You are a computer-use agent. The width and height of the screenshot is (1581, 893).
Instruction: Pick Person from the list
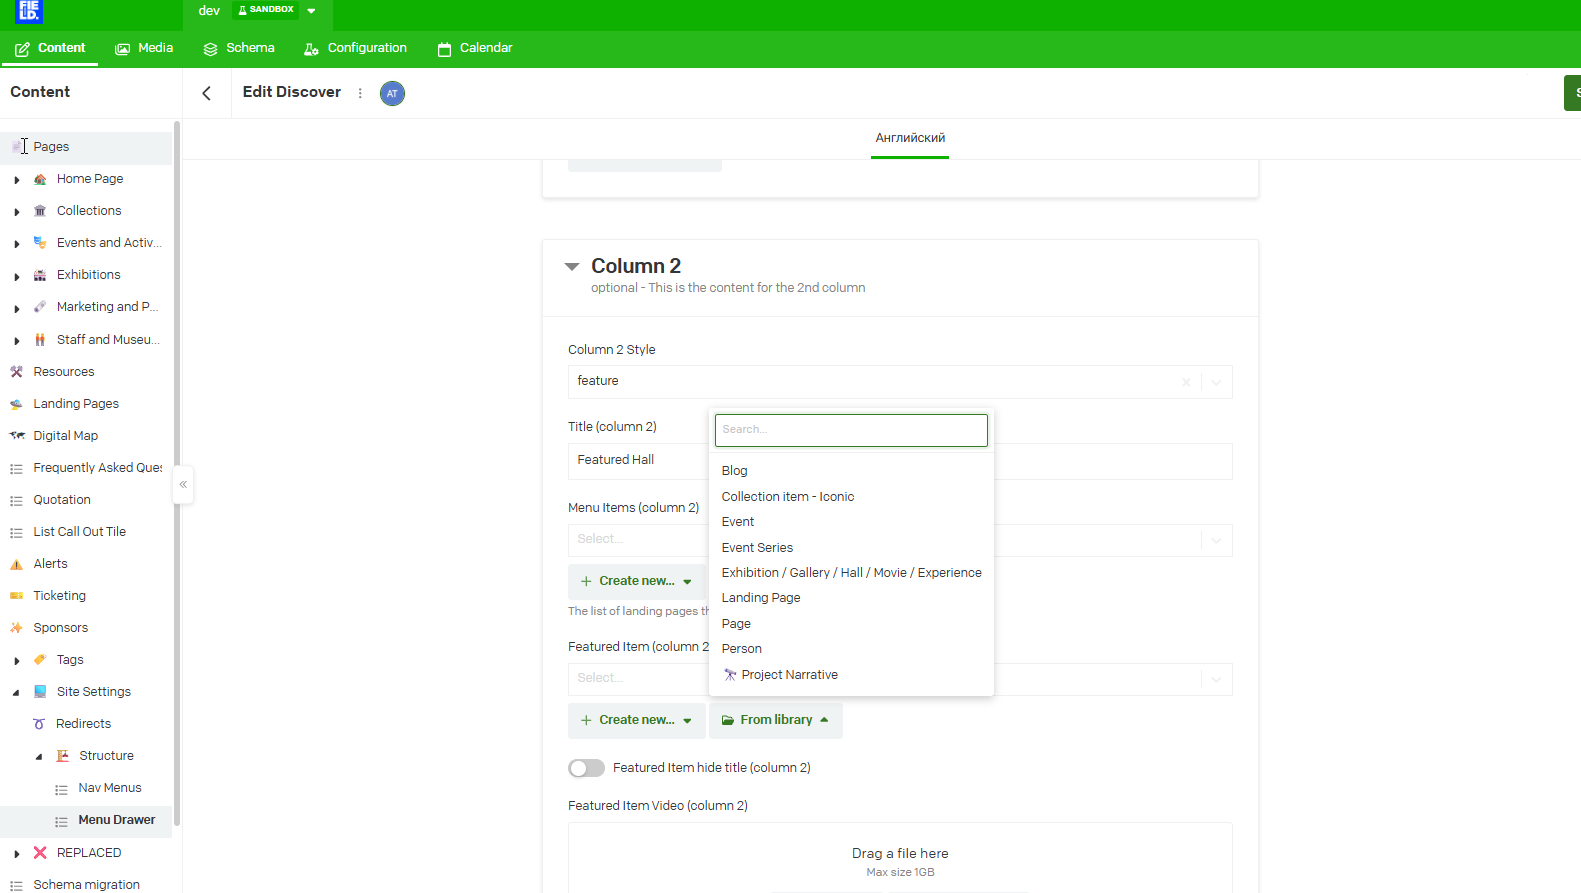pos(742,649)
